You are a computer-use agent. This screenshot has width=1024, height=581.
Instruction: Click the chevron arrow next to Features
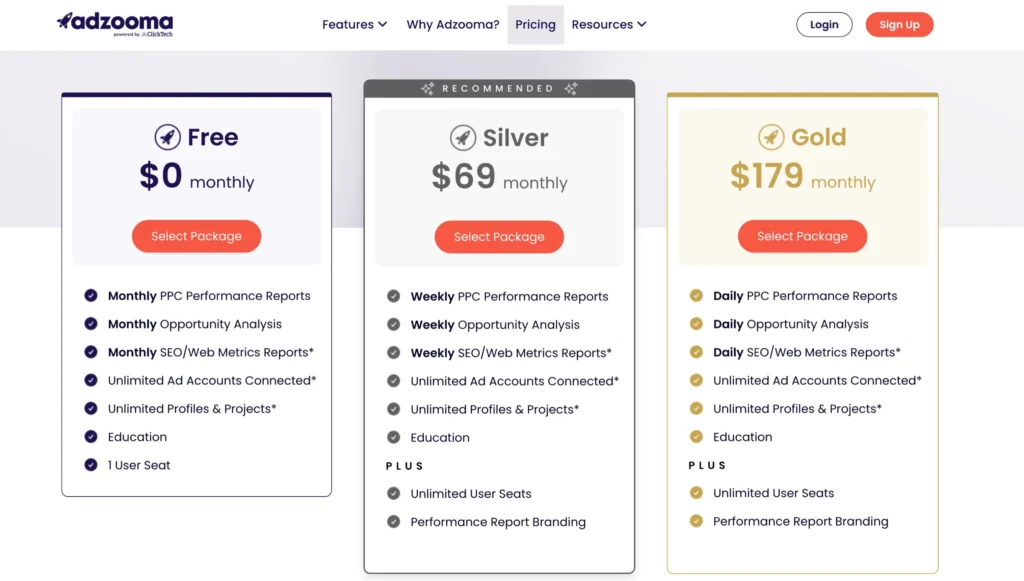click(x=382, y=25)
